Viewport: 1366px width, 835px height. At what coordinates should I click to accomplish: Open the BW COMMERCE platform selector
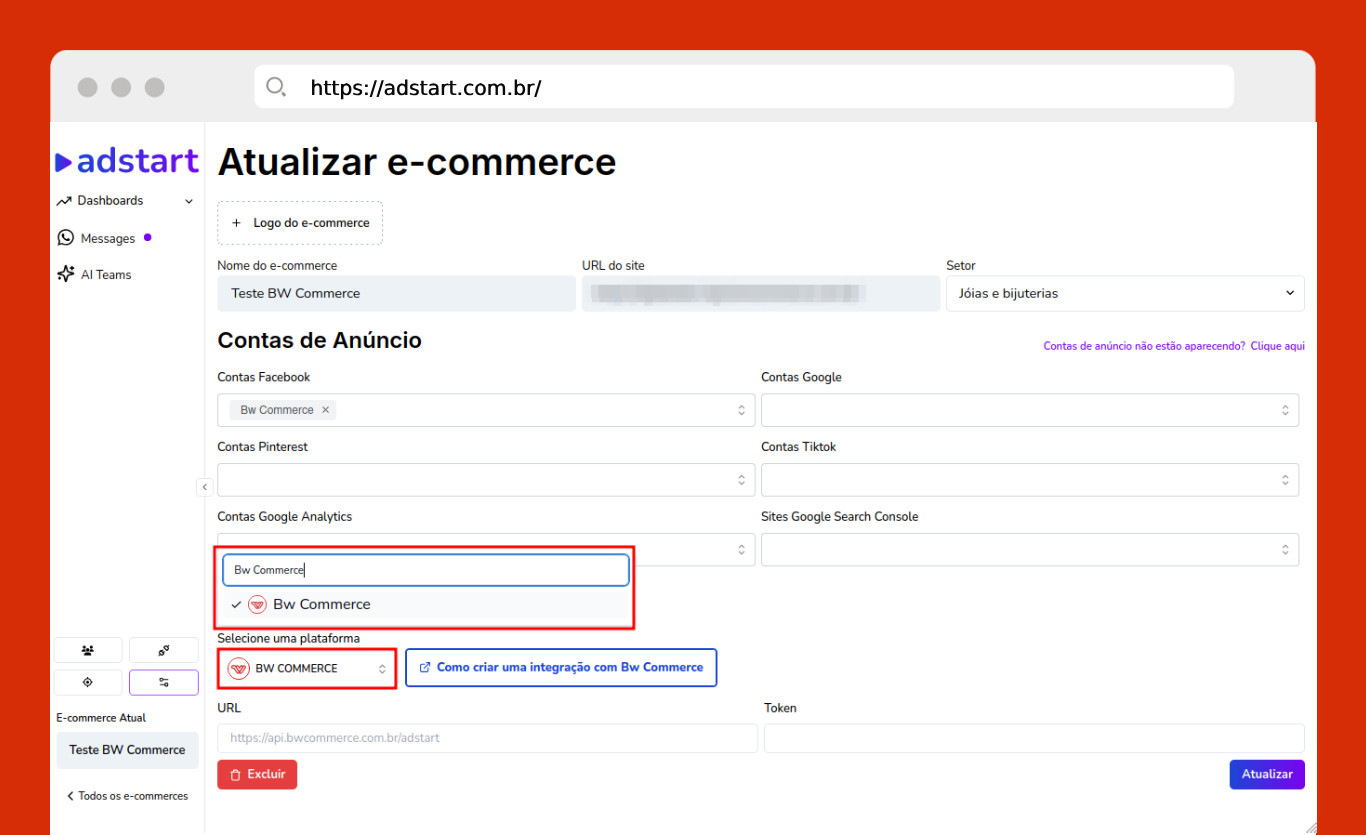(x=307, y=668)
